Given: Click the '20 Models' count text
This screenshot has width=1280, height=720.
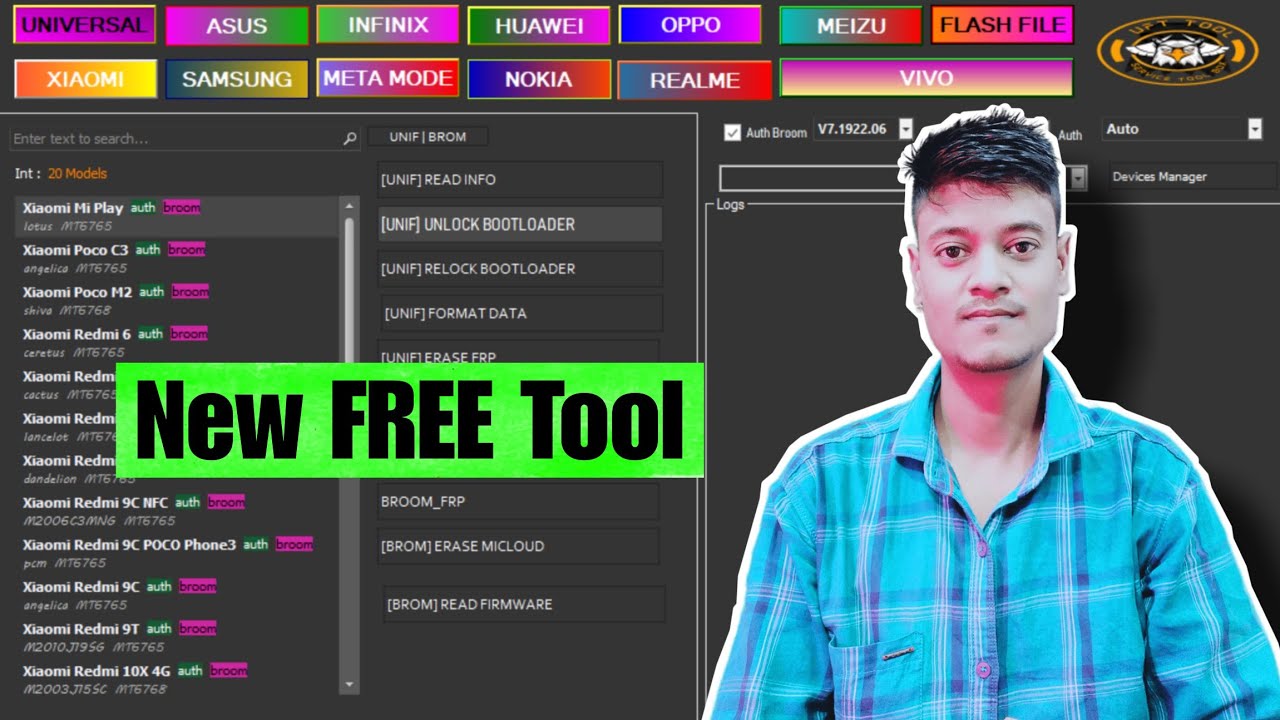Looking at the screenshot, I should [x=77, y=173].
